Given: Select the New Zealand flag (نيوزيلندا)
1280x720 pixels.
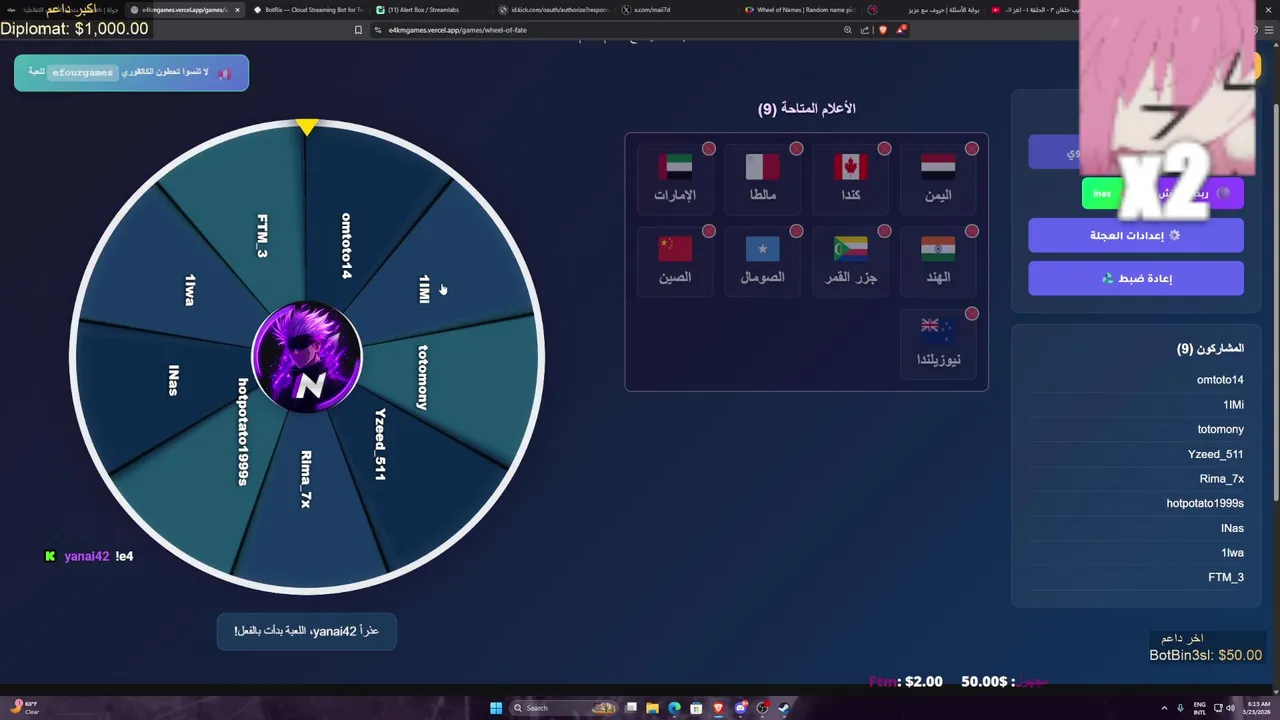Looking at the screenshot, I should pyautogui.click(x=937, y=343).
